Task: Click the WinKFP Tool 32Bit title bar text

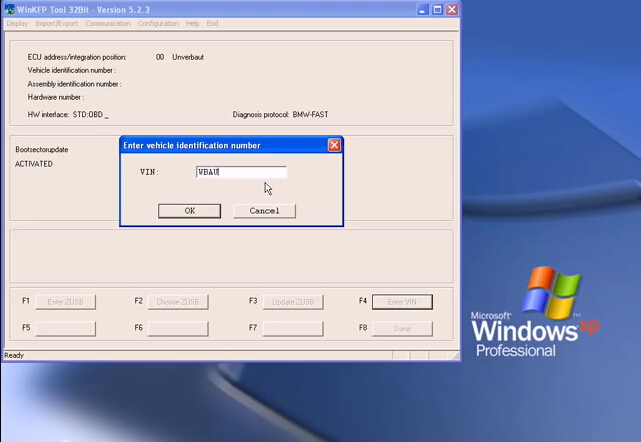Action: click(83, 9)
